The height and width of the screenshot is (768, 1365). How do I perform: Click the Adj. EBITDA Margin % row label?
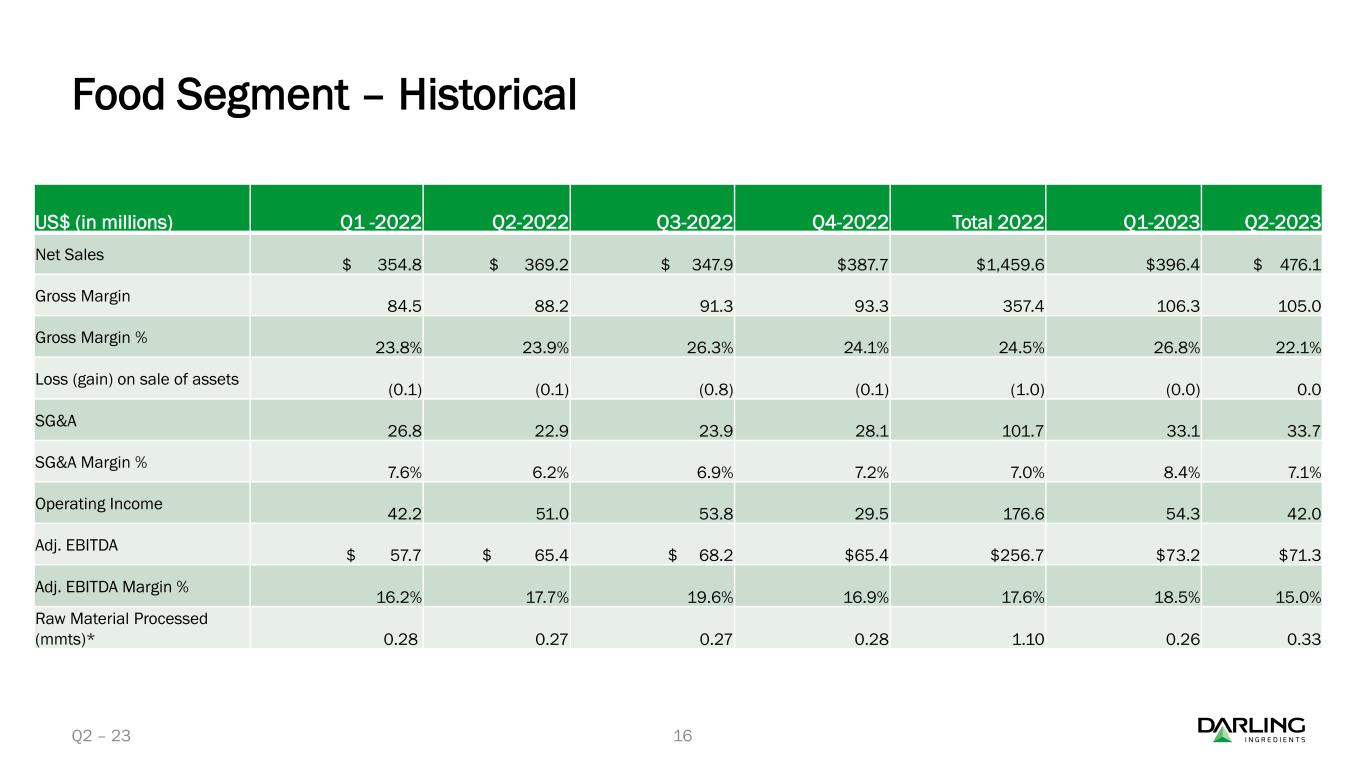coord(113,586)
